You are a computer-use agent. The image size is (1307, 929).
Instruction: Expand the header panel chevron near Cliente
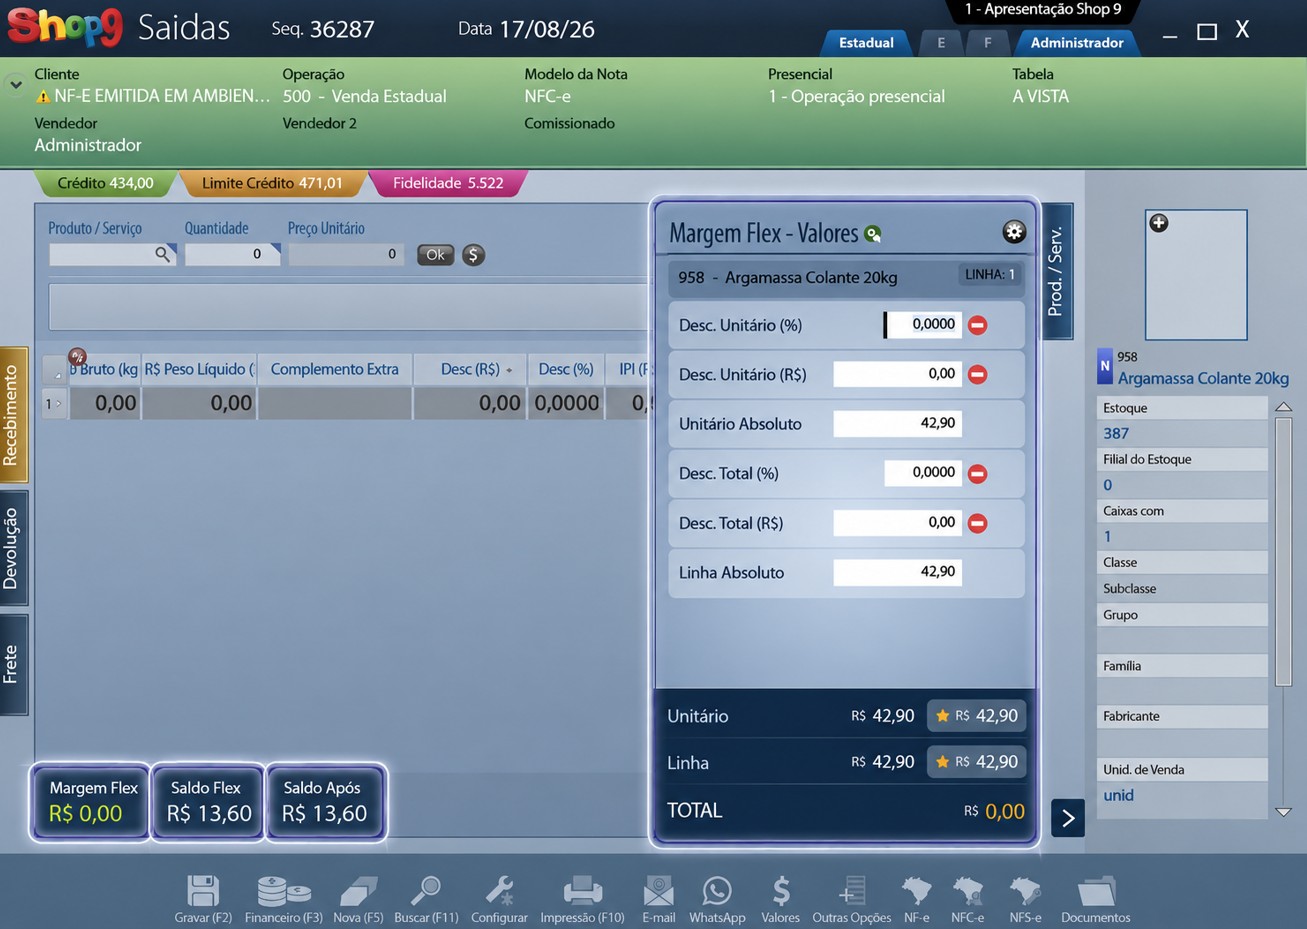15,85
